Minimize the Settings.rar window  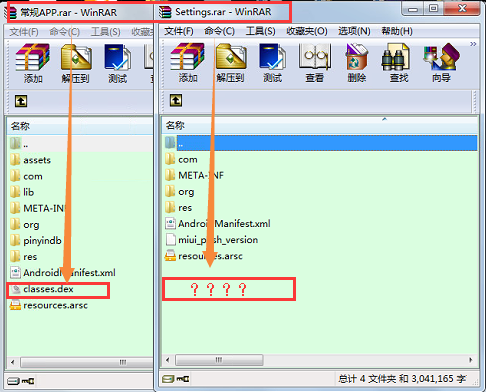413,9
